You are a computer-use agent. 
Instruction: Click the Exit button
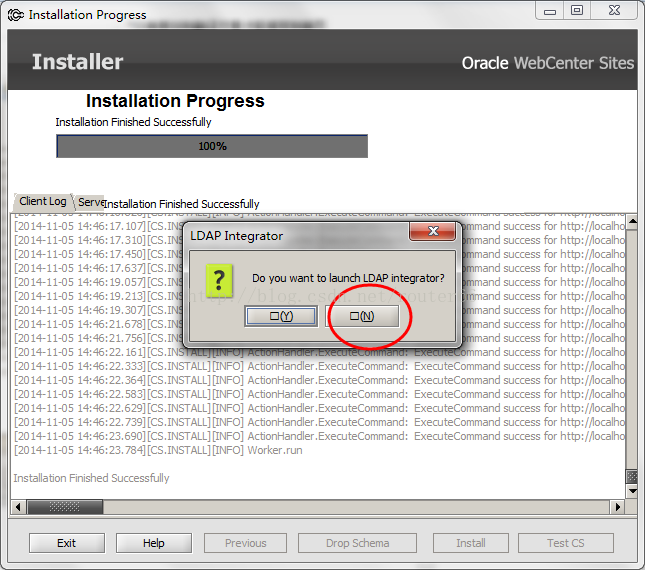coord(67,543)
